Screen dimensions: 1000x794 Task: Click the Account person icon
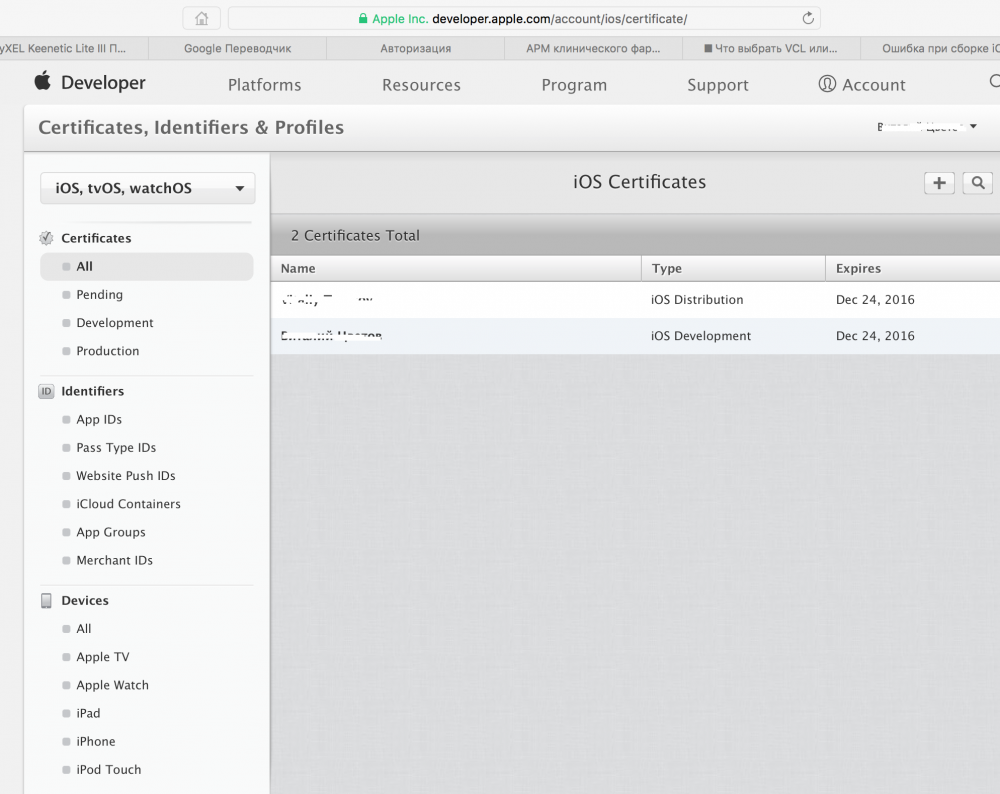pyautogui.click(x=827, y=84)
